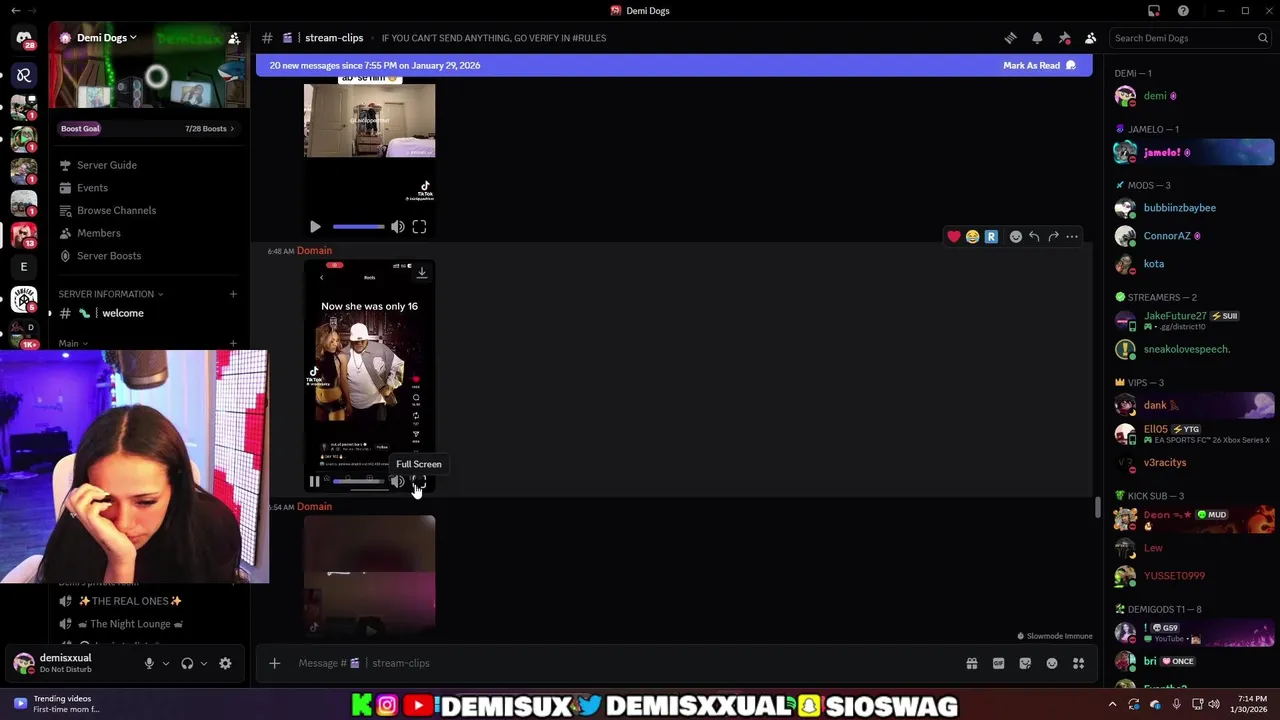The width and height of the screenshot is (1280, 720).
Task: Click Mark As Read button
Action: tap(1039, 65)
